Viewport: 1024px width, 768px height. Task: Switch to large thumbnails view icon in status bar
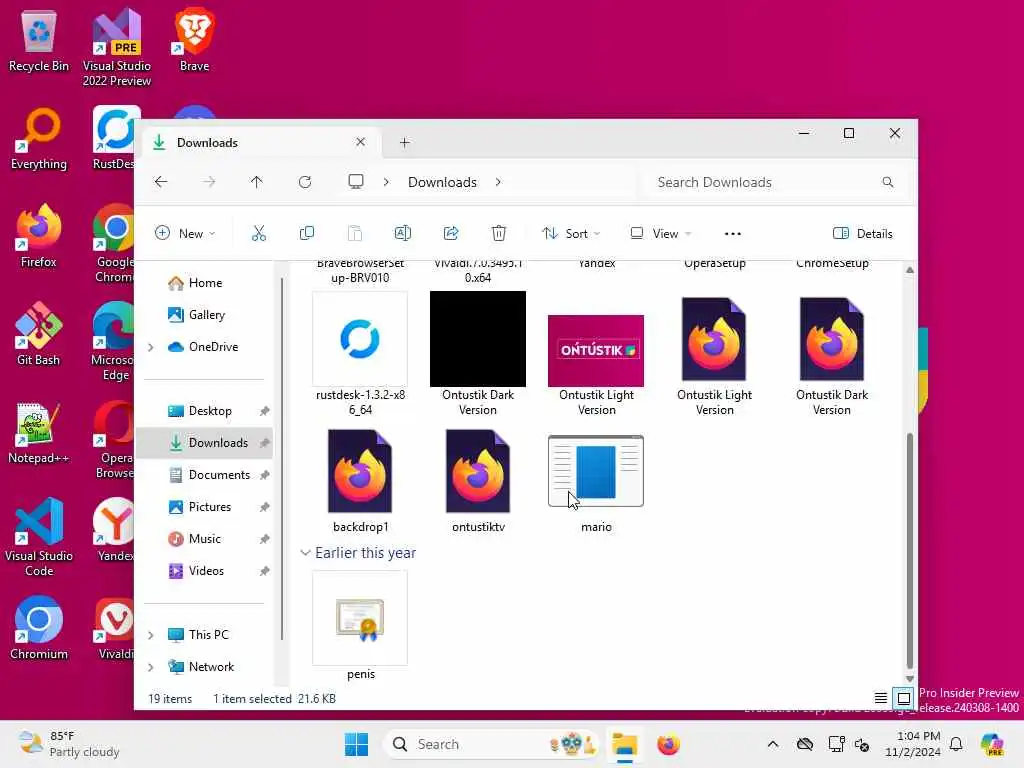point(904,698)
